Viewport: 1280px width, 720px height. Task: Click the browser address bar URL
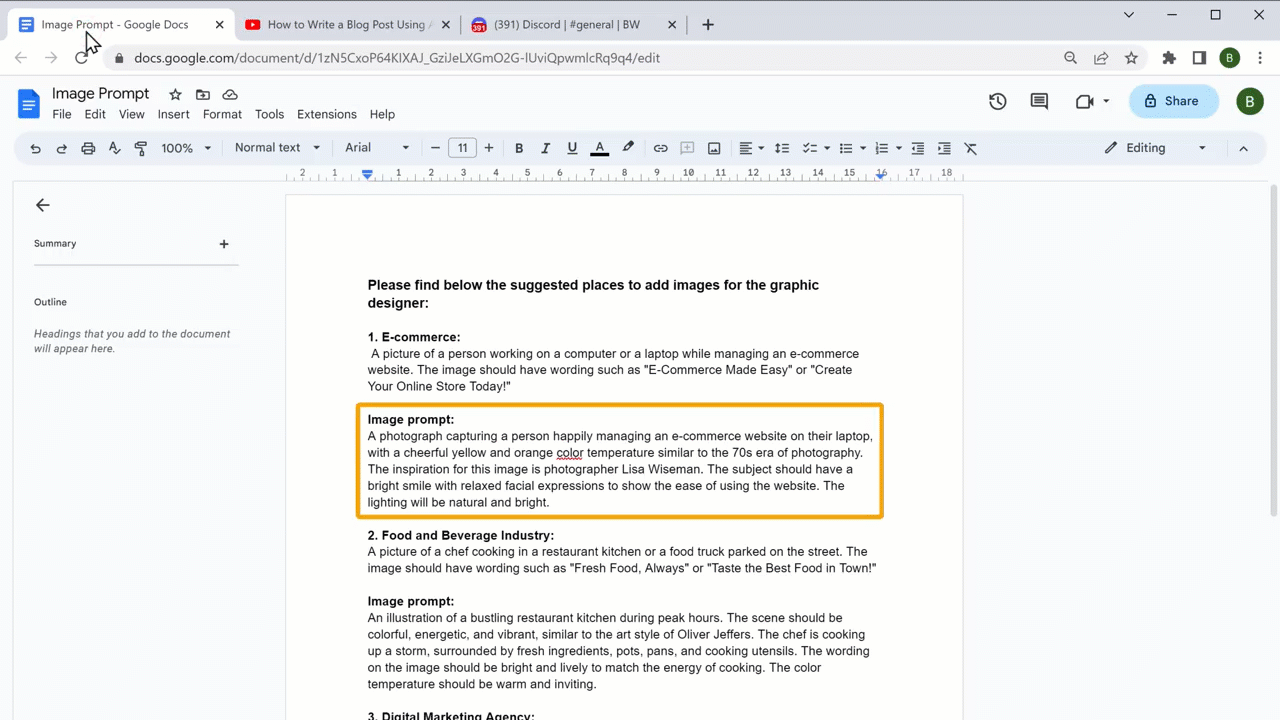[397, 58]
